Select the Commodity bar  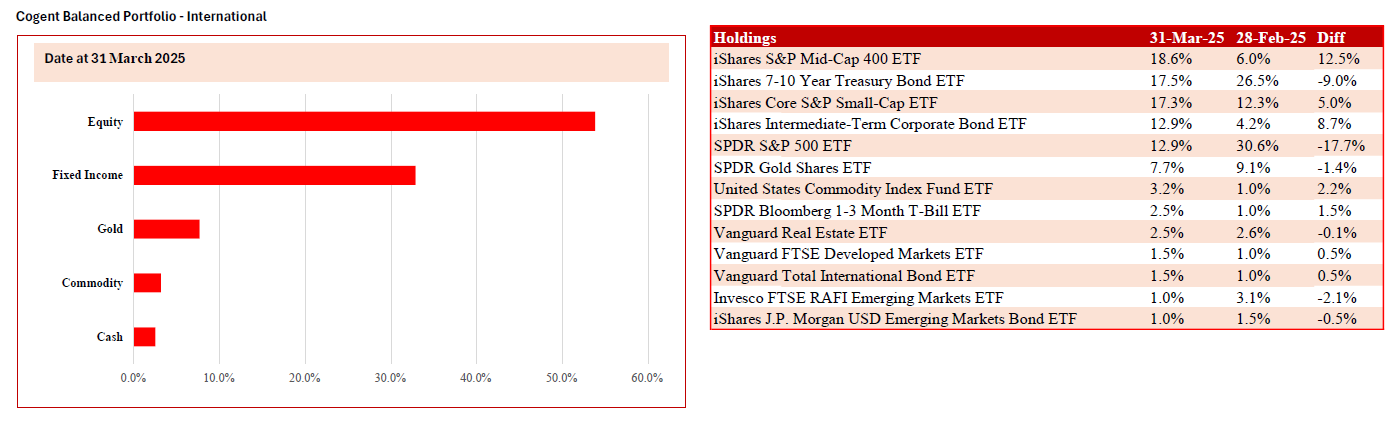(147, 283)
